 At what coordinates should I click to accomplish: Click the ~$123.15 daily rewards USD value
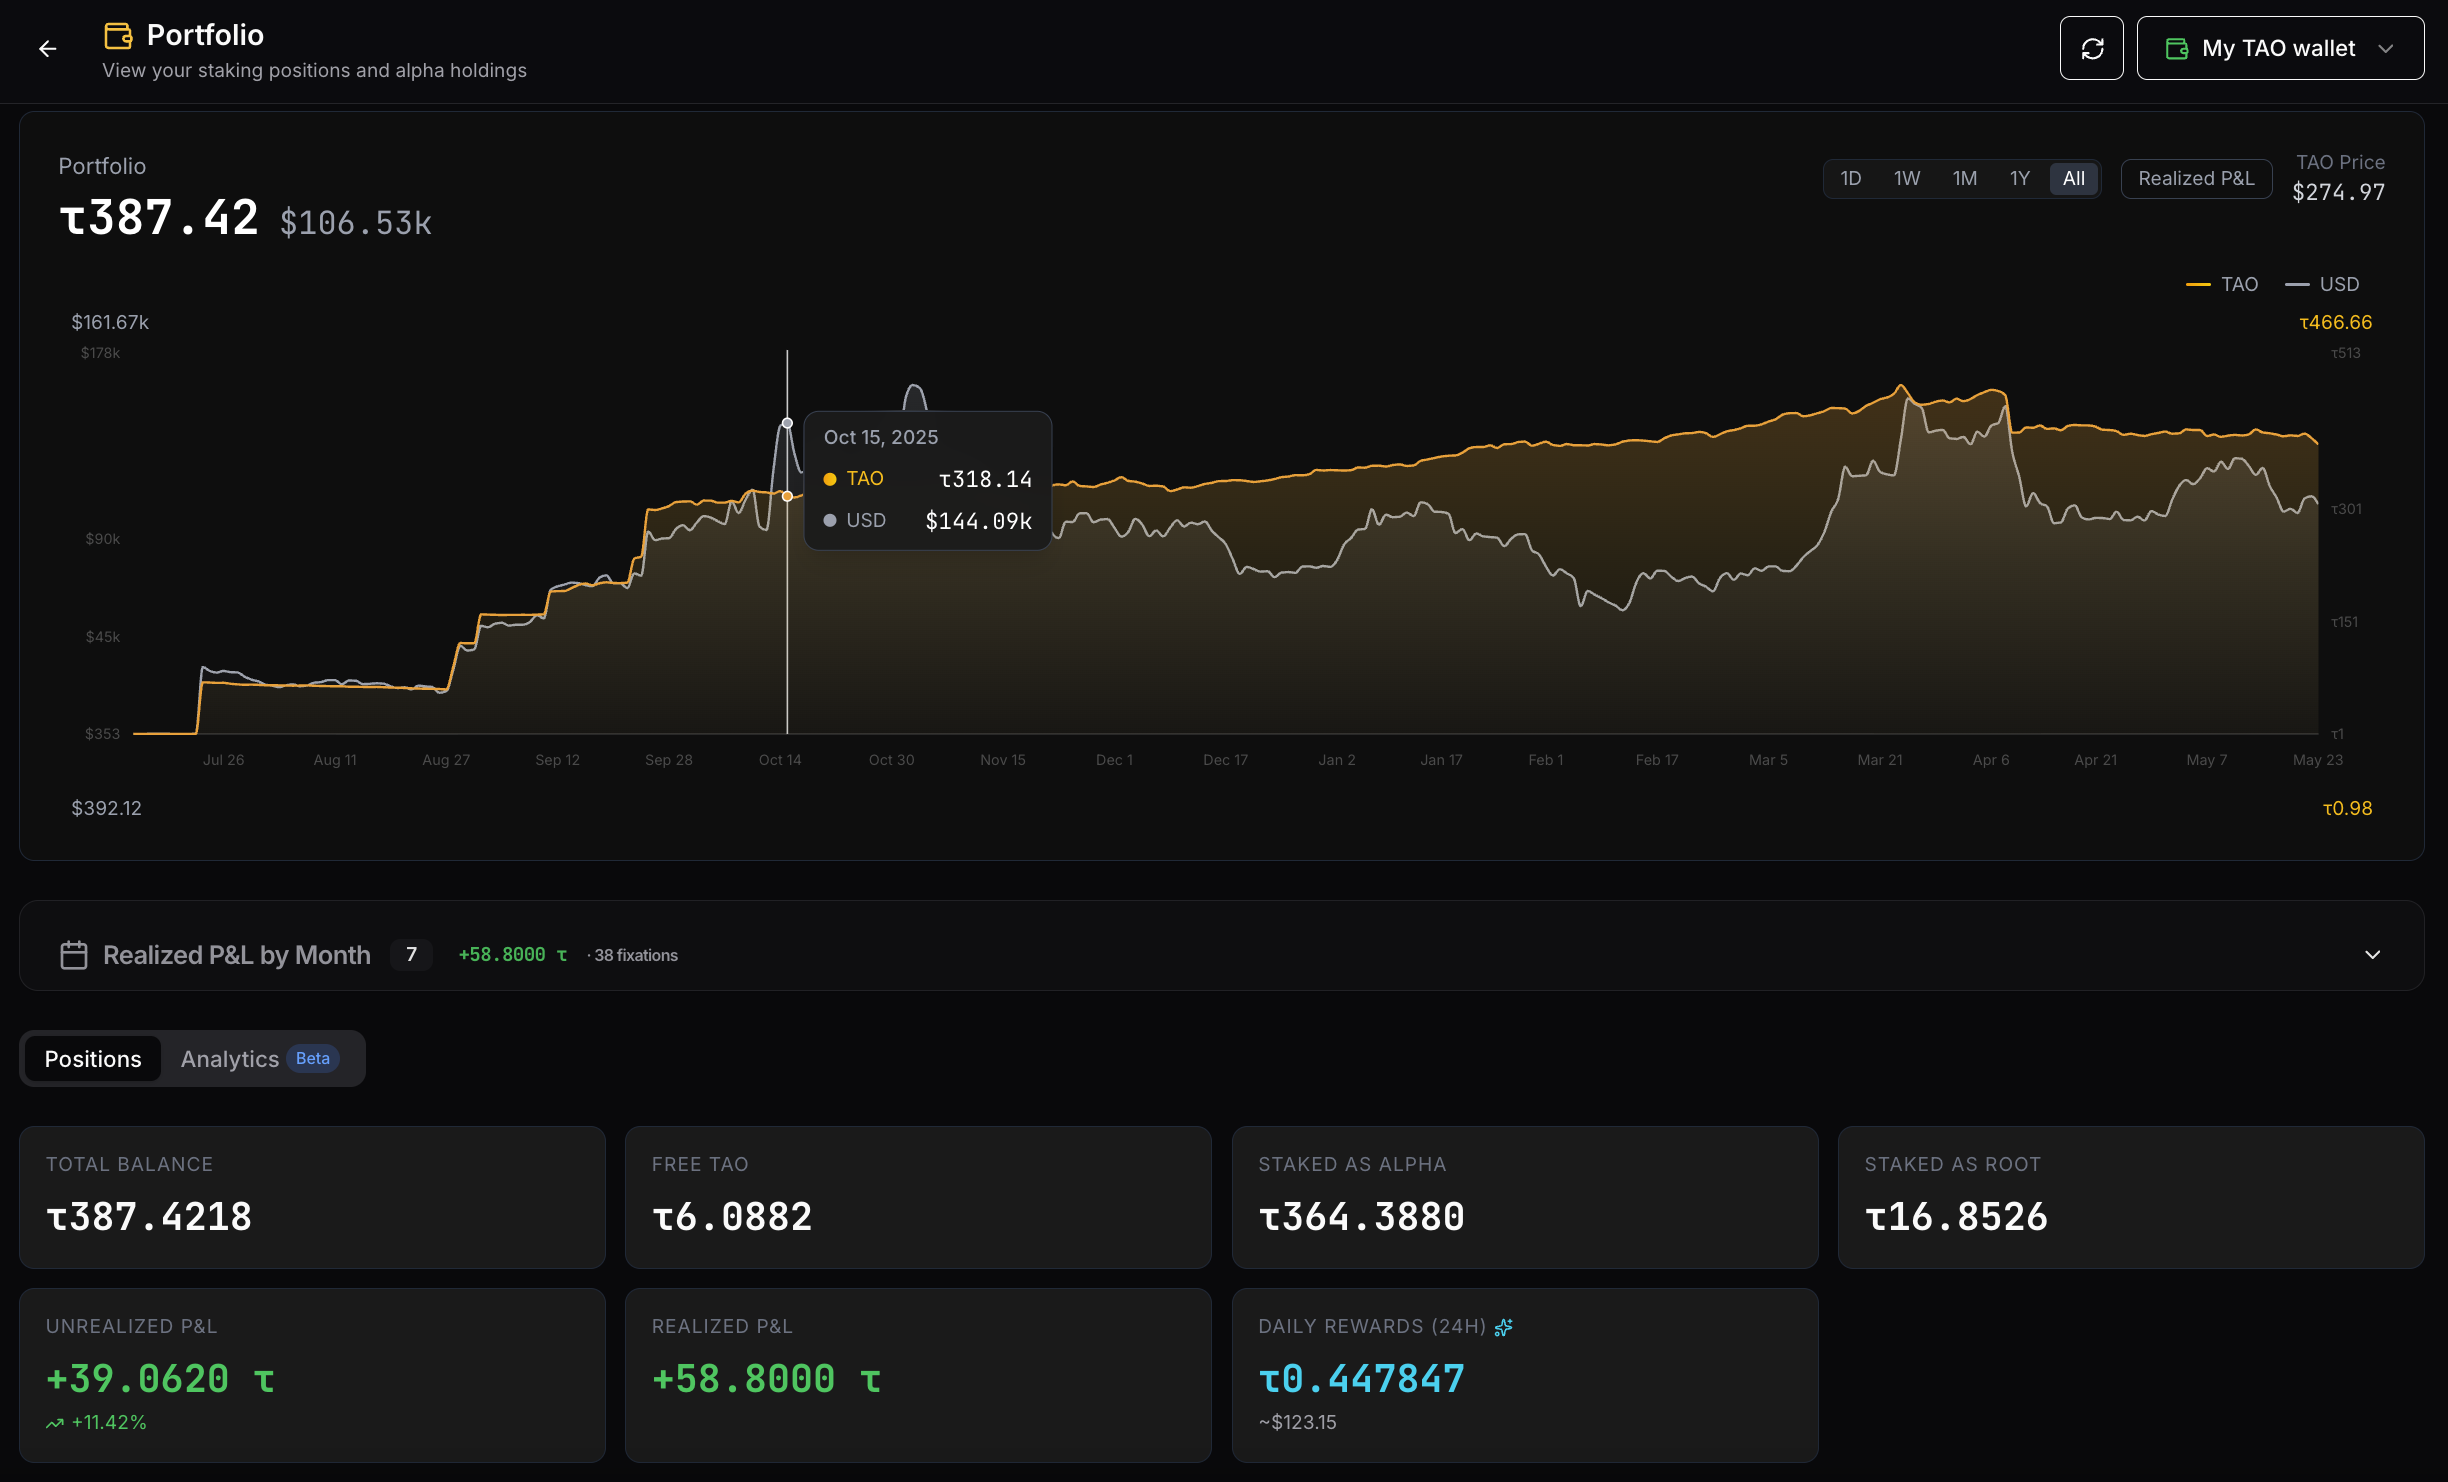click(1298, 1423)
